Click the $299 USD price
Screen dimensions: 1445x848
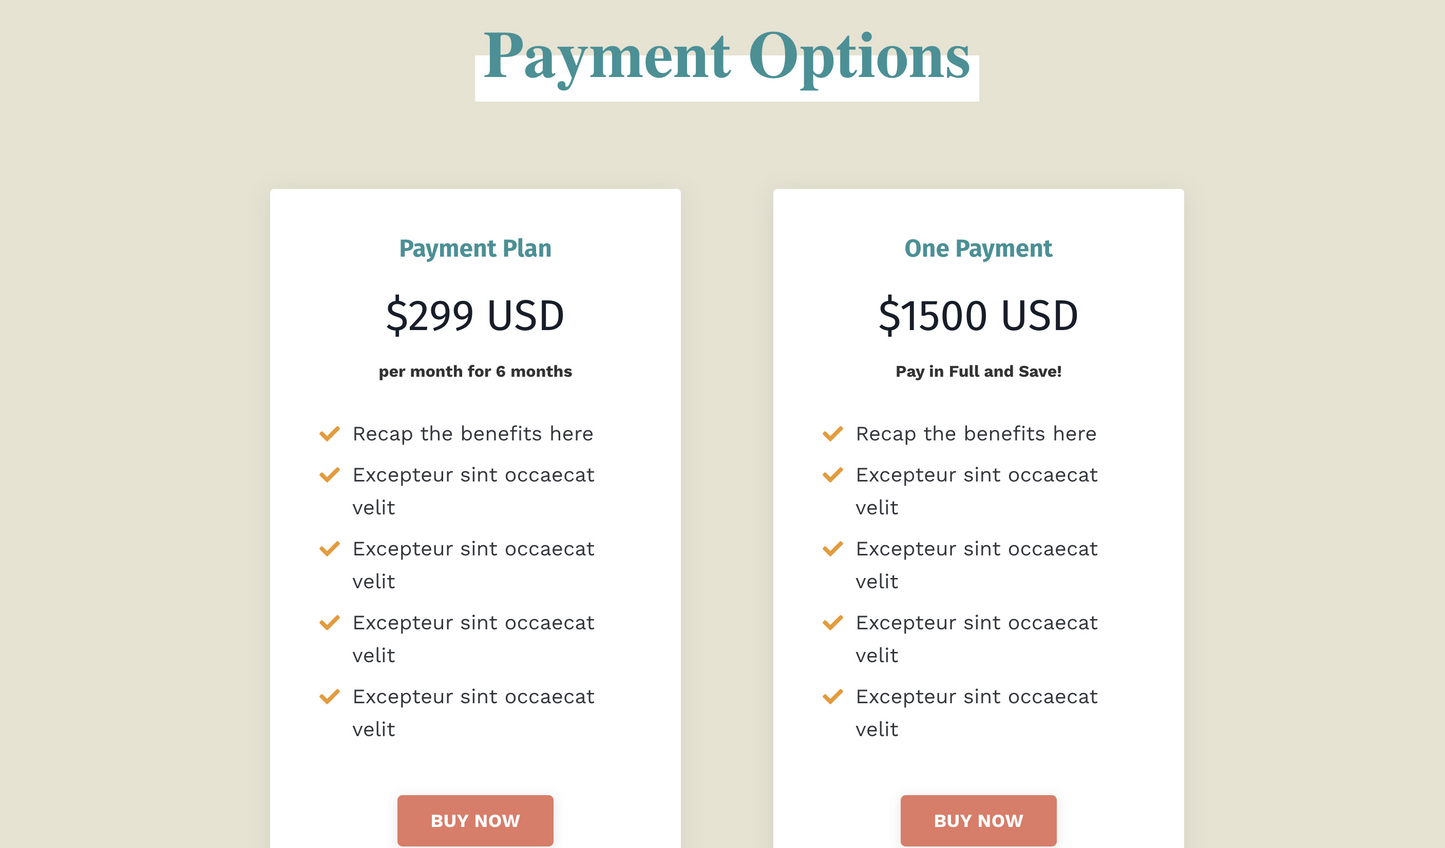tap(475, 316)
